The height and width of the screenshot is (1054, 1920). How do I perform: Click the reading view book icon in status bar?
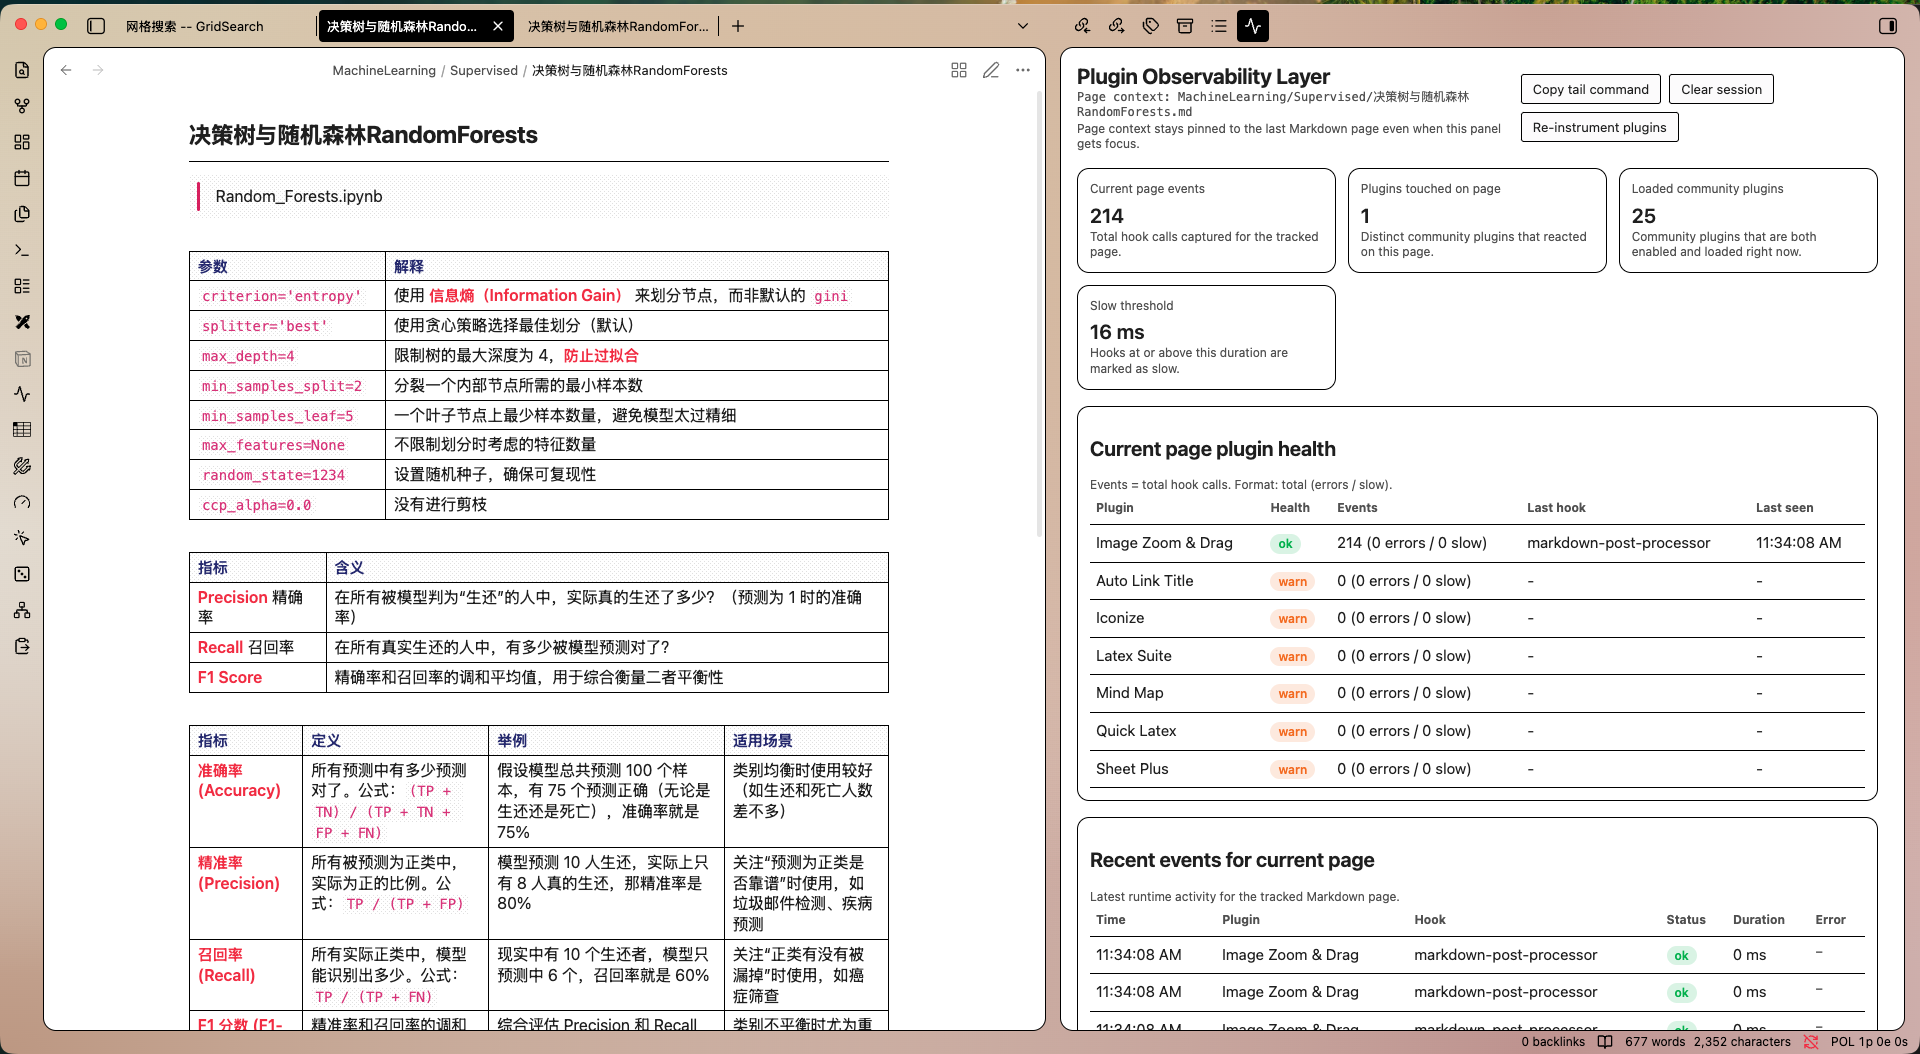point(1605,1042)
